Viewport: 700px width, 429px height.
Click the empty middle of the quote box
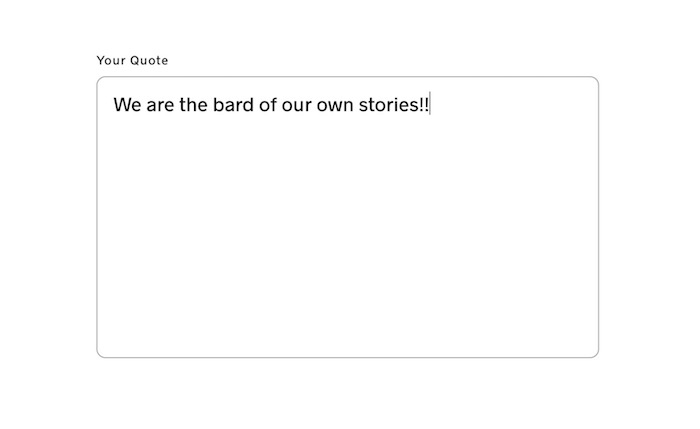point(347,223)
